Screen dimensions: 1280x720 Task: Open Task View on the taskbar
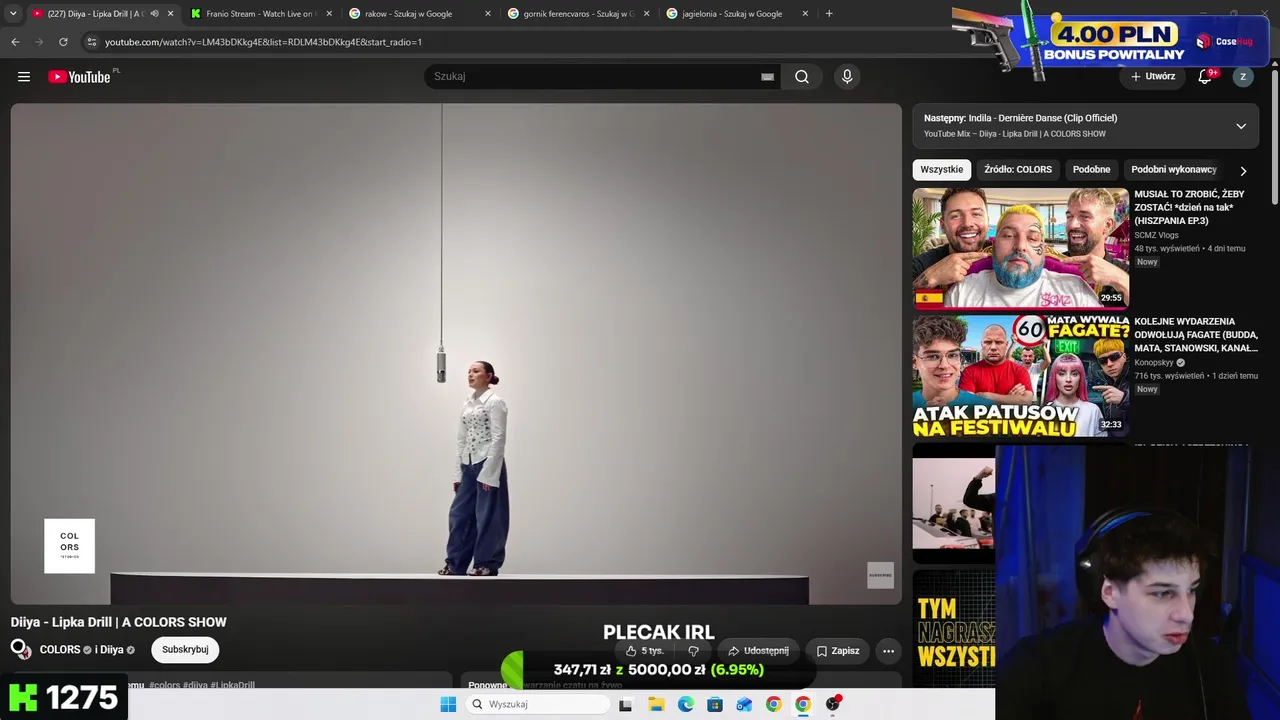coord(625,704)
